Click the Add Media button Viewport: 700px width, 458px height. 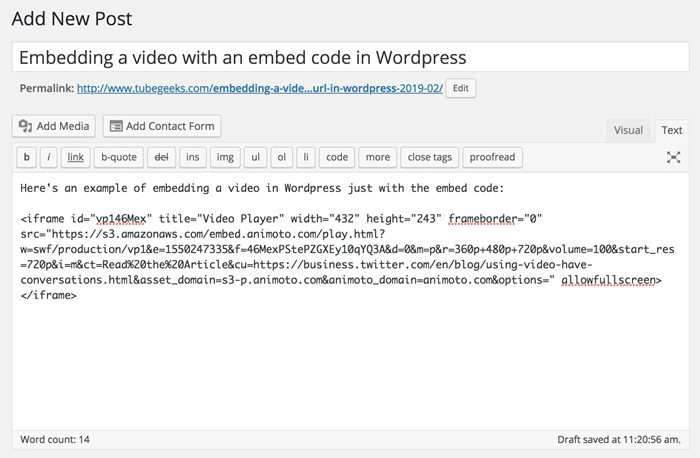click(54, 126)
